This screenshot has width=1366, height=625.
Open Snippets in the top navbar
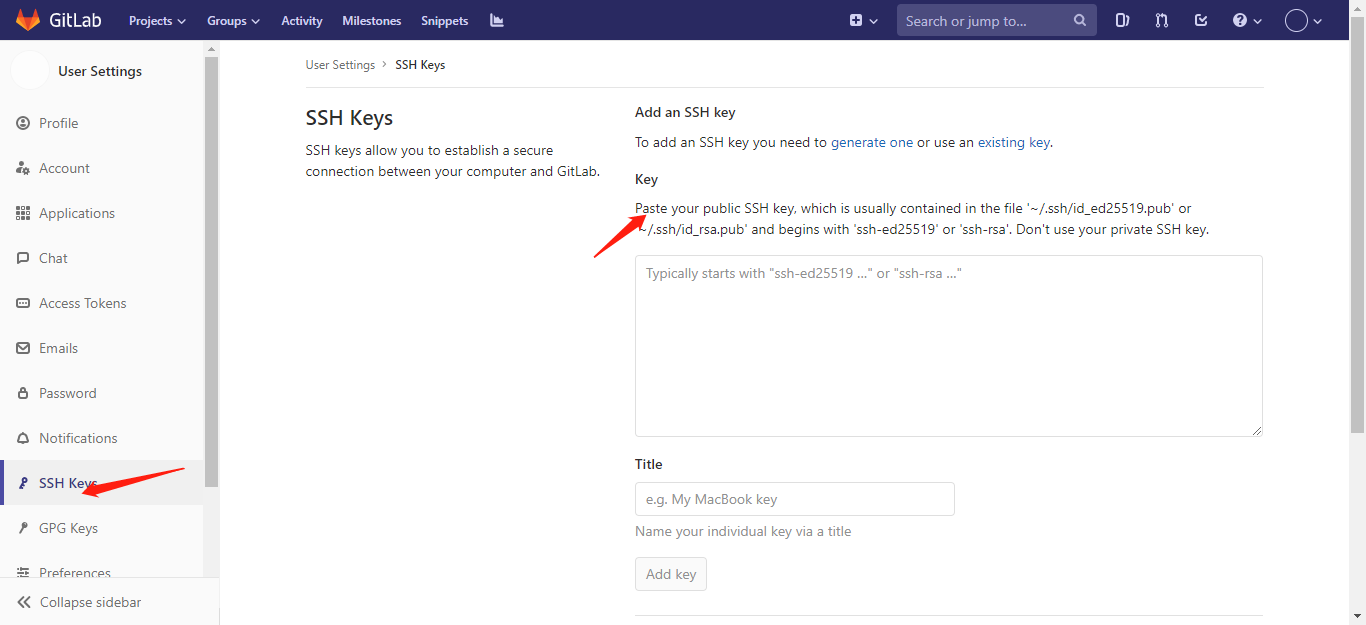445,20
